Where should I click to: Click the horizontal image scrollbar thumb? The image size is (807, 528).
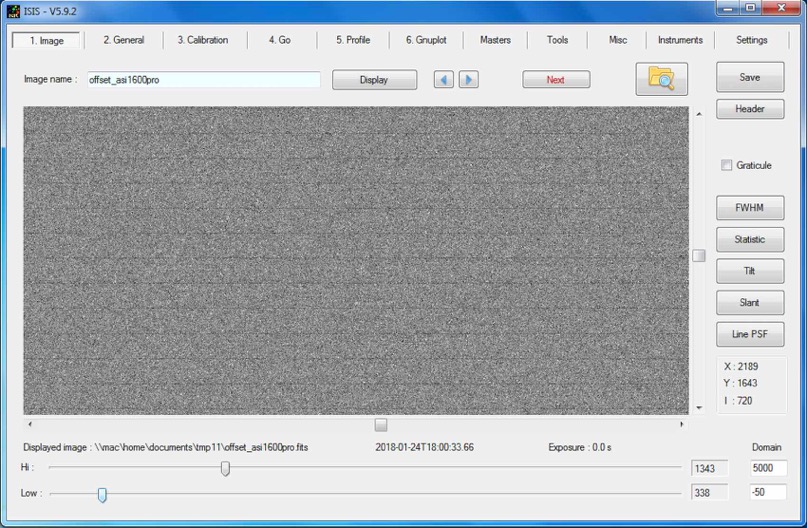(x=381, y=425)
